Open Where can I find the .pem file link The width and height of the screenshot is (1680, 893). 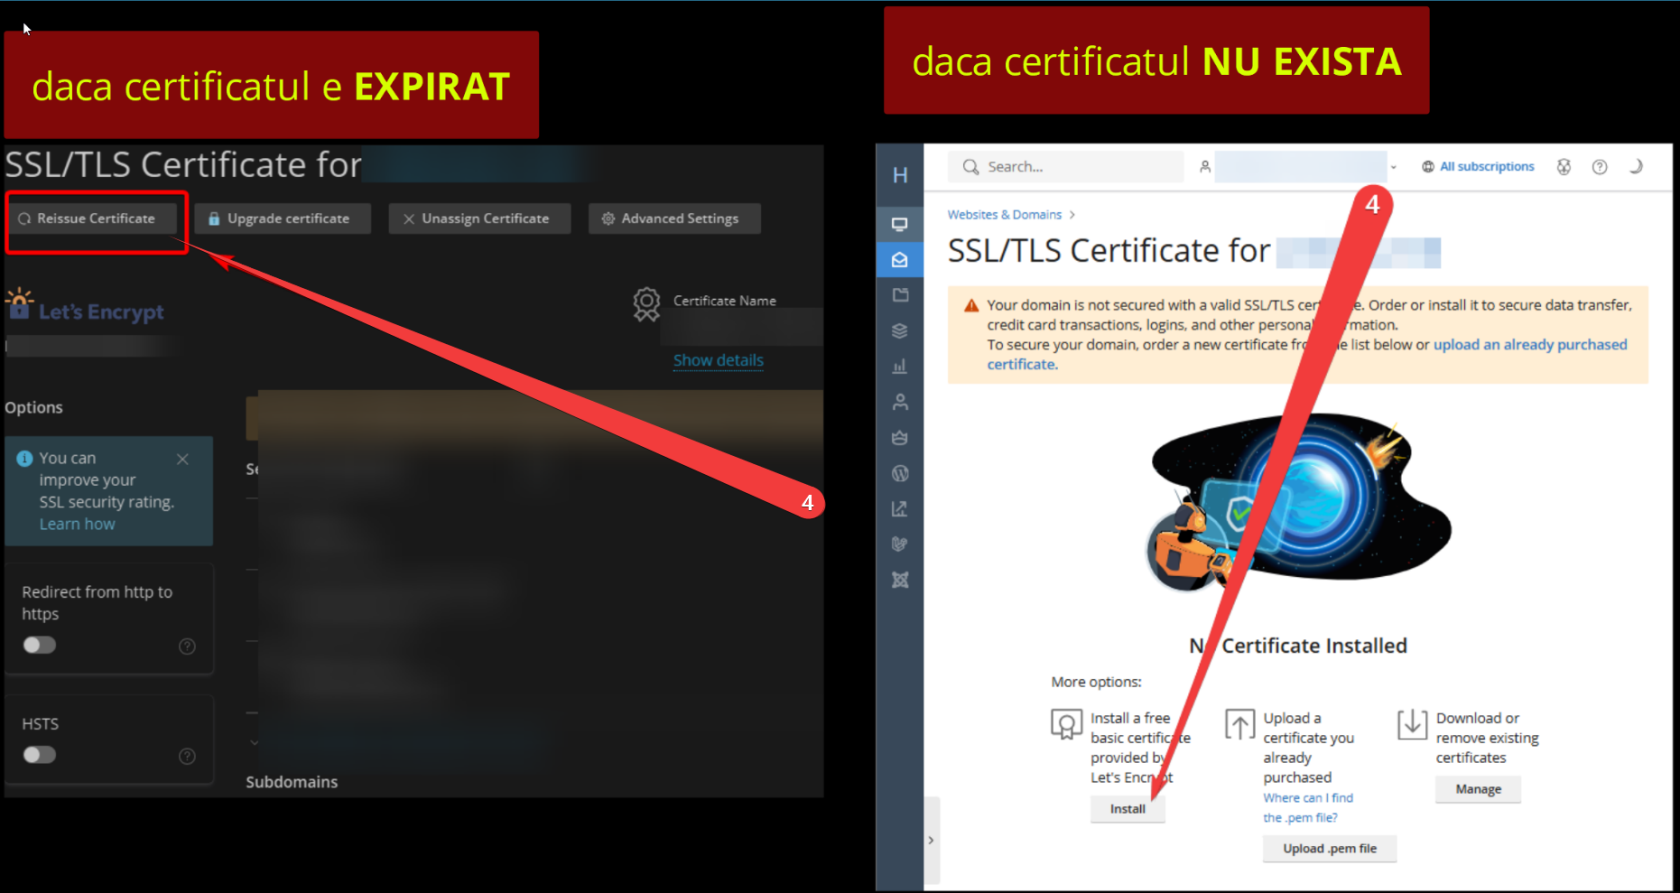click(x=1307, y=808)
